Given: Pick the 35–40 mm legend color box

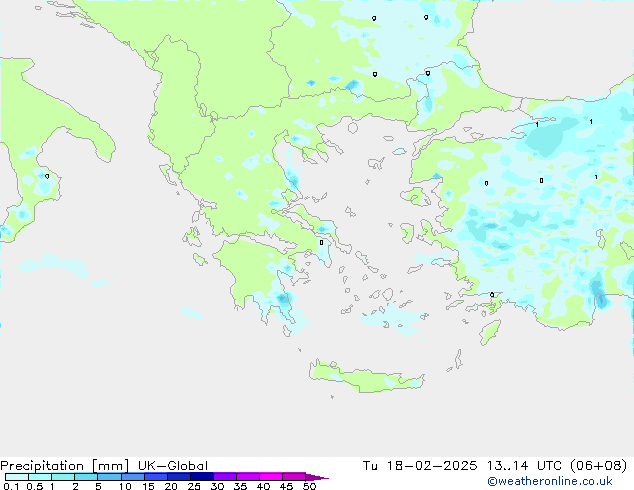Looking at the screenshot, I should pyautogui.click(x=248, y=477).
